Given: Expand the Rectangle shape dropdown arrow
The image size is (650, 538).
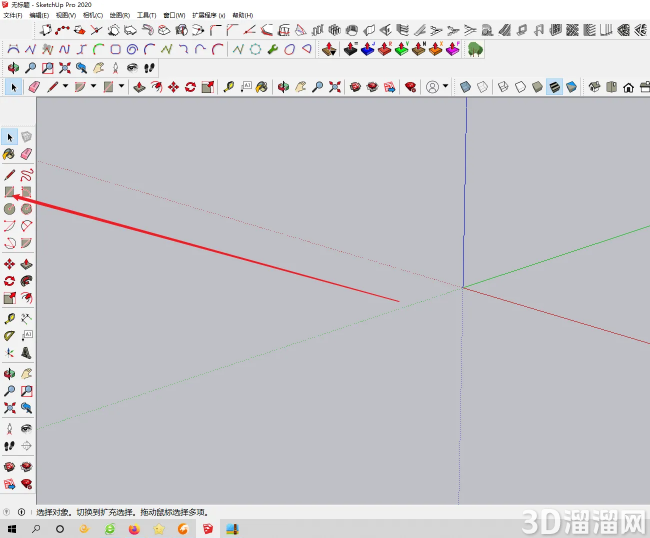Looking at the screenshot, I should point(121,86).
